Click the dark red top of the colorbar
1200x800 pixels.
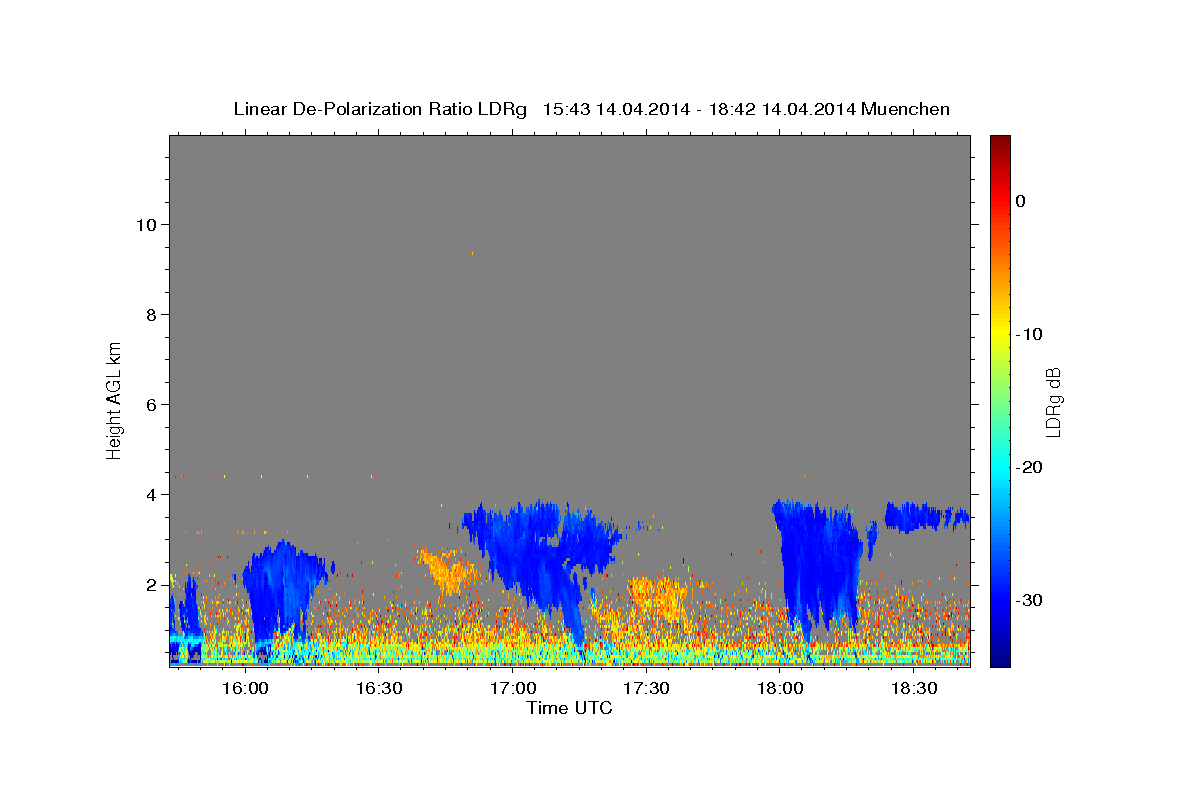click(1000, 142)
